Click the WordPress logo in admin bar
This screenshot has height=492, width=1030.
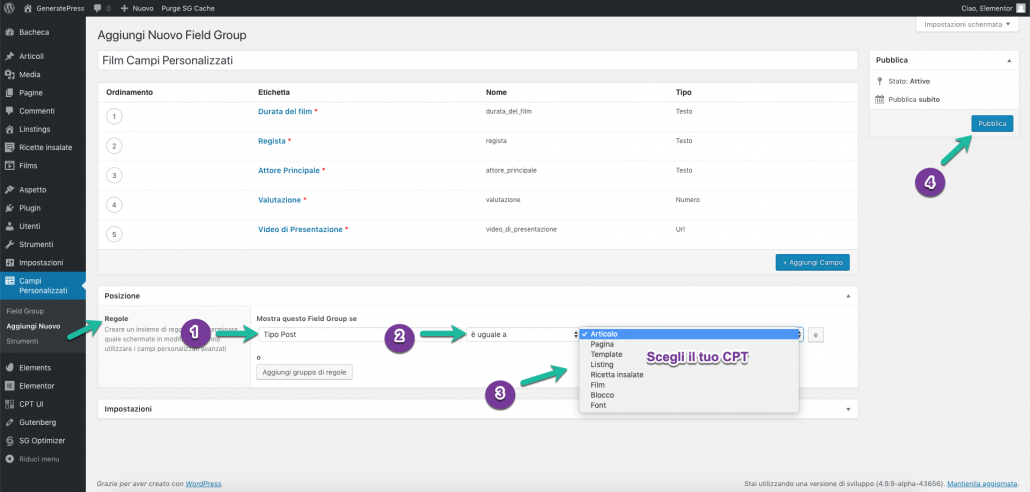(x=8, y=7)
